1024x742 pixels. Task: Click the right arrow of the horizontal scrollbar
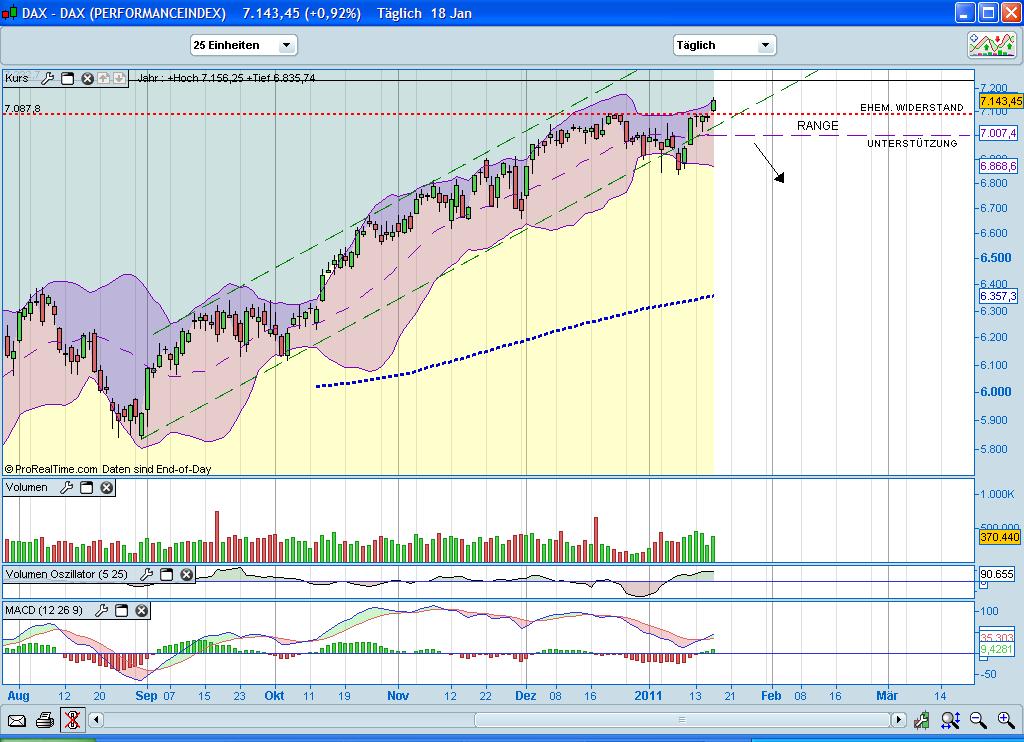(x=900, y=720)
